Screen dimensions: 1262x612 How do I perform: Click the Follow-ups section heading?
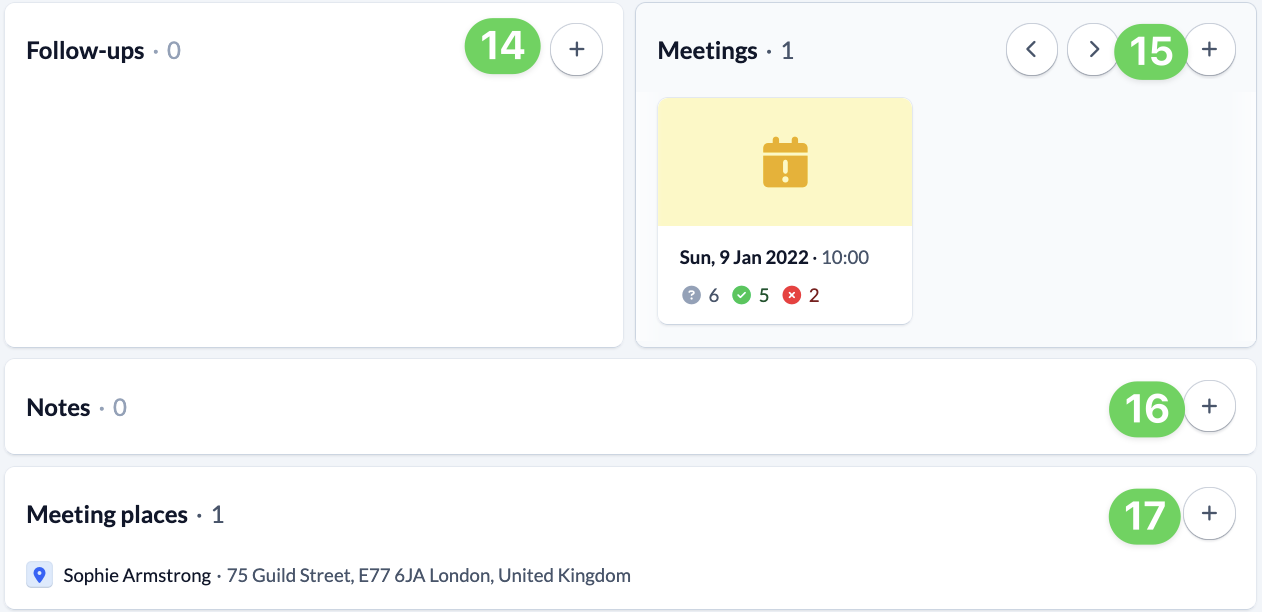pos(85,51)
